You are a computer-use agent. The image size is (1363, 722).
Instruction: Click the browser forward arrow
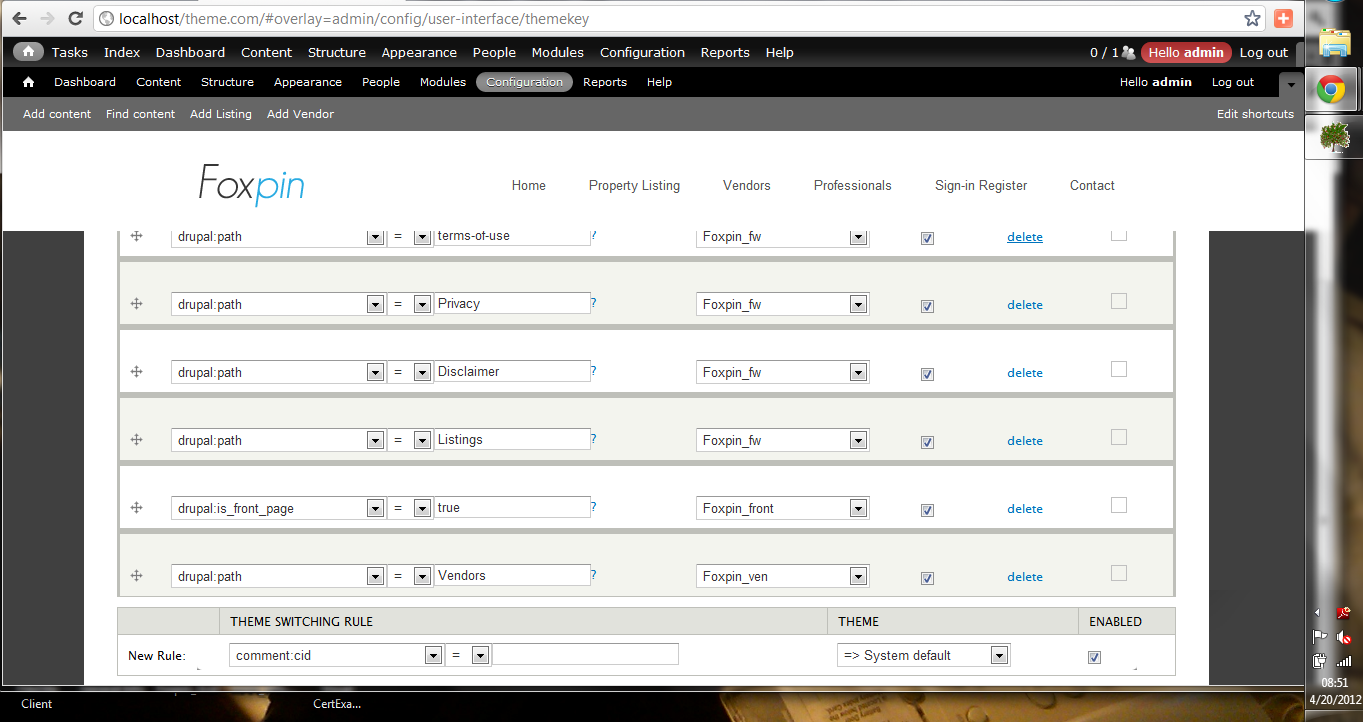point(47,18)
